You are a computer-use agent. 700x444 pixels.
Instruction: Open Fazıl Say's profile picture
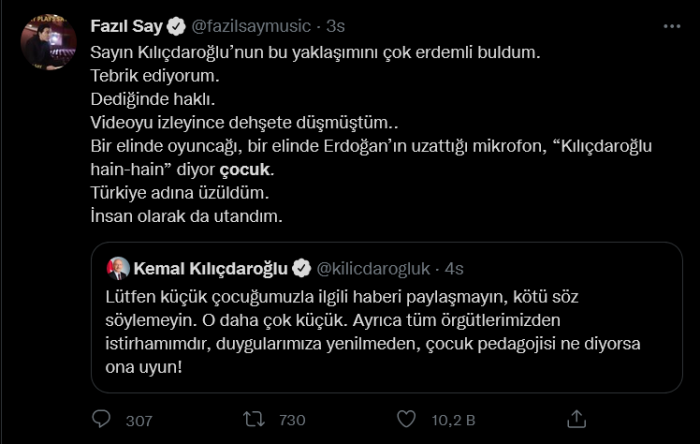pos(49,42)
